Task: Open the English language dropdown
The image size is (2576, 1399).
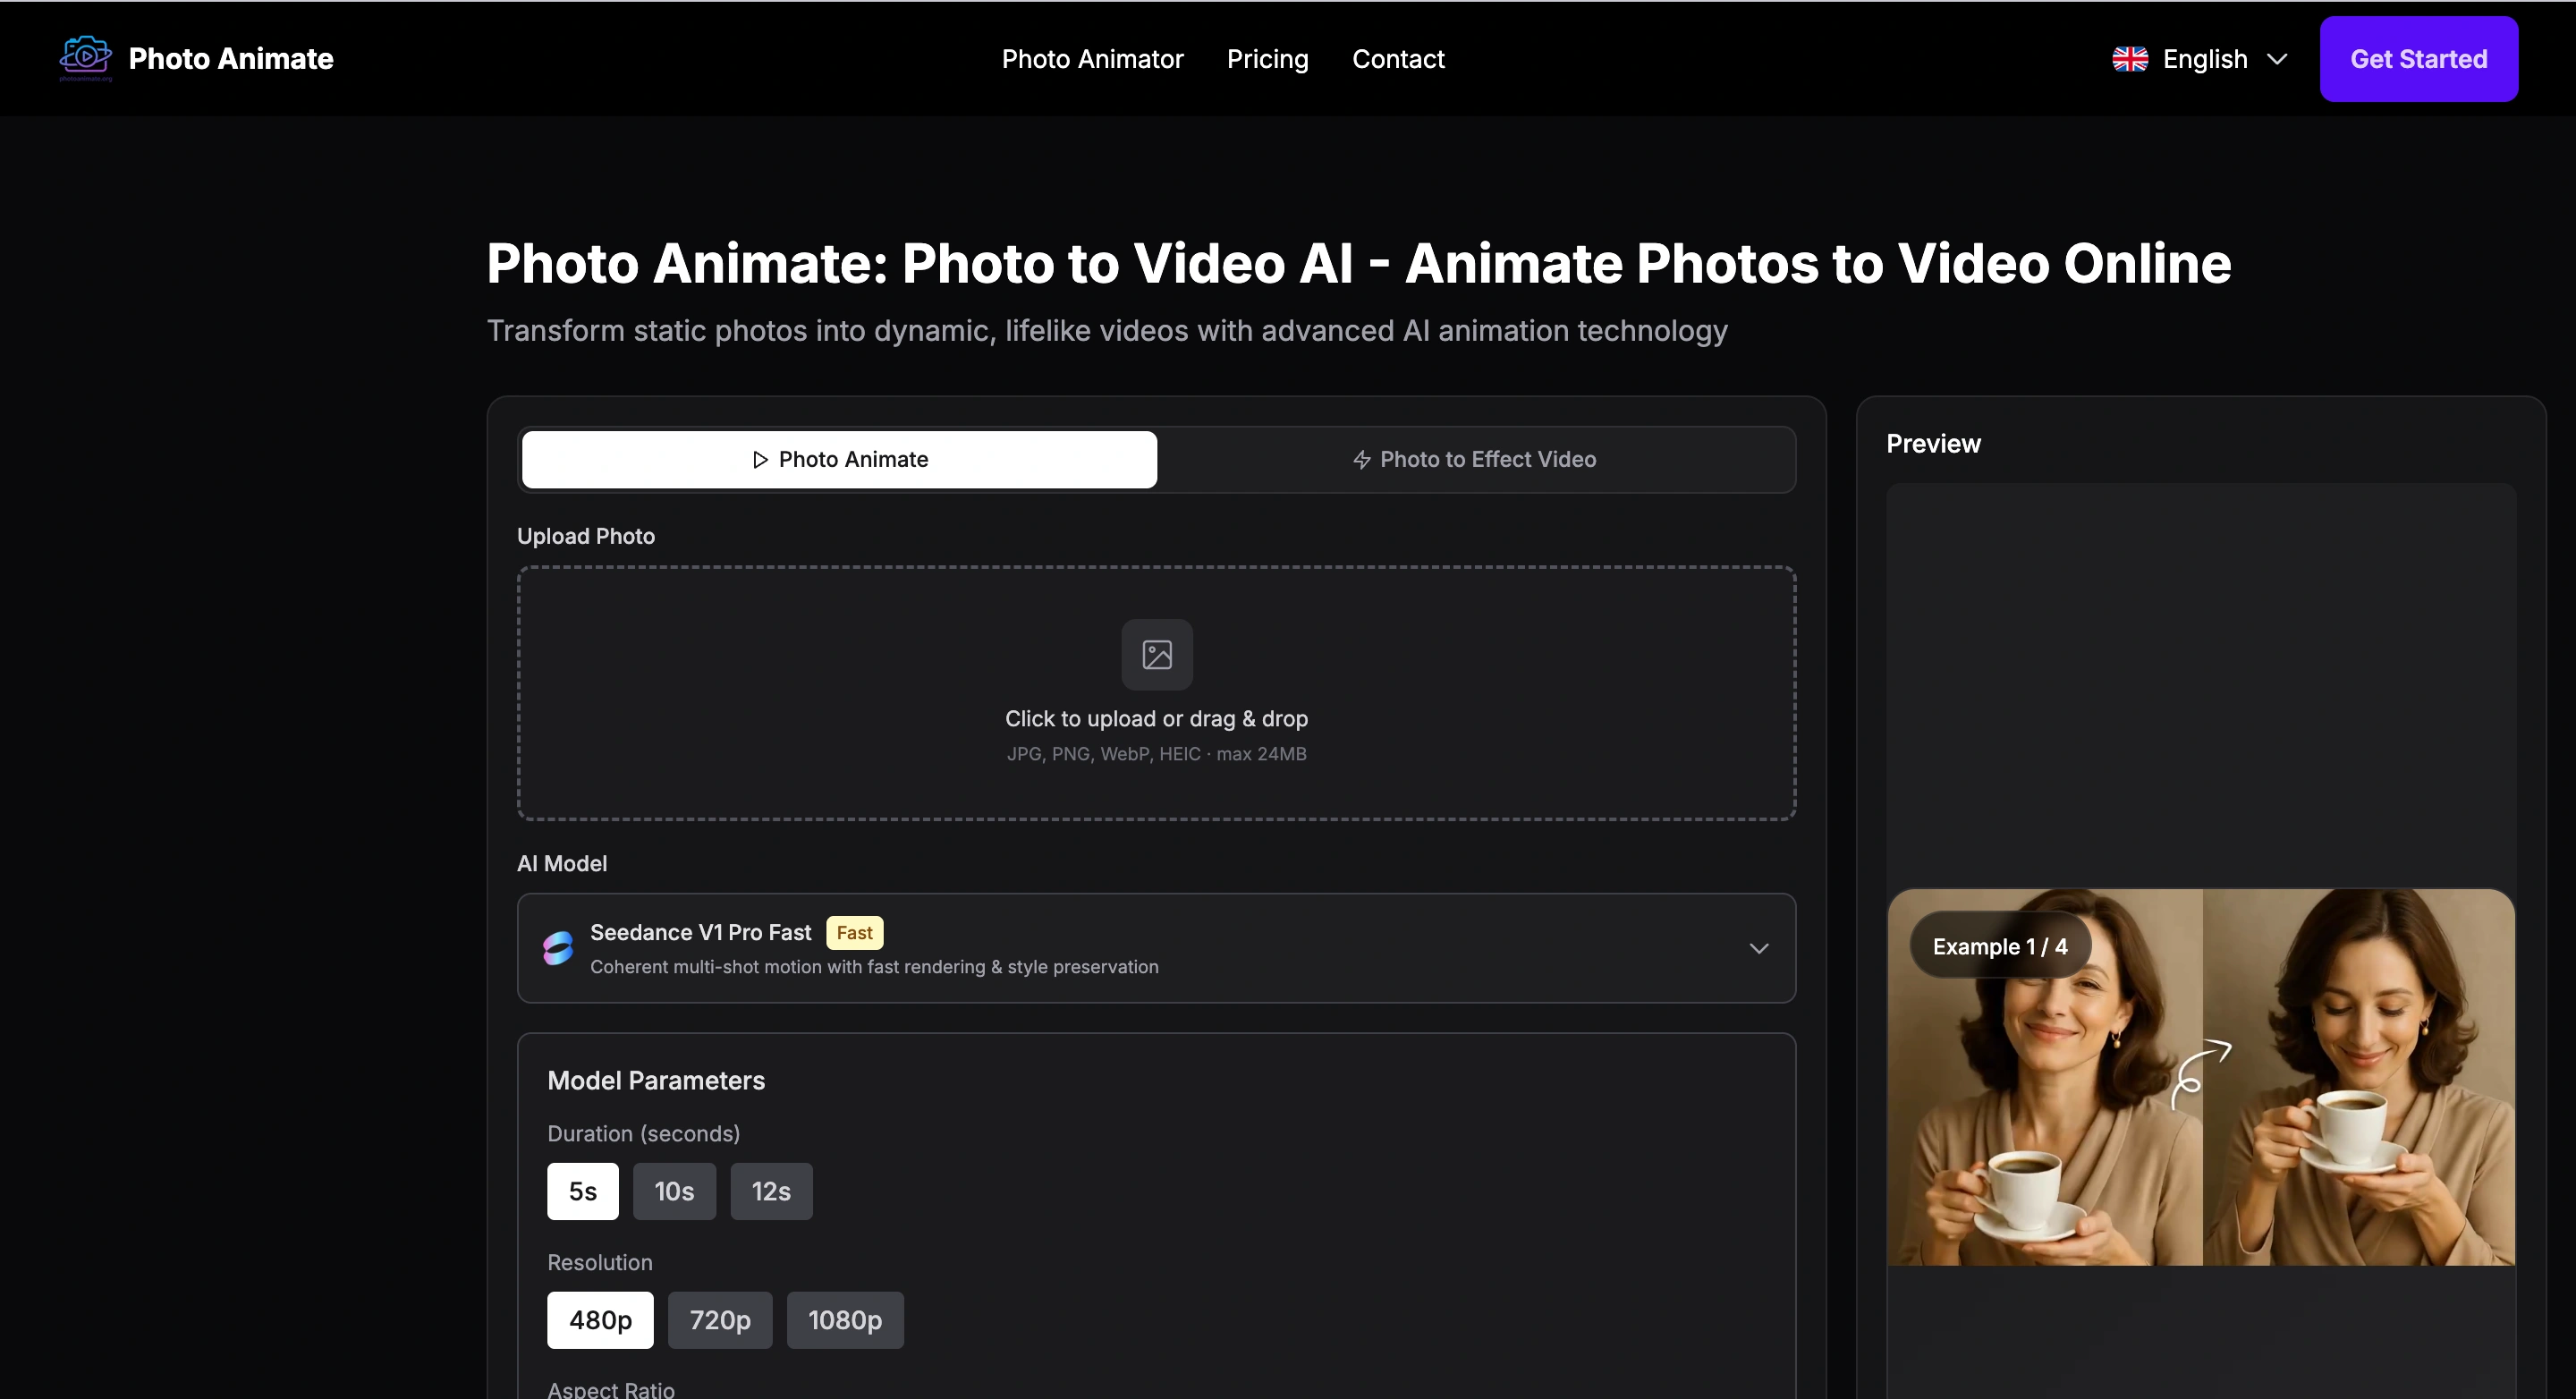Action: [x=2203, y=59]
